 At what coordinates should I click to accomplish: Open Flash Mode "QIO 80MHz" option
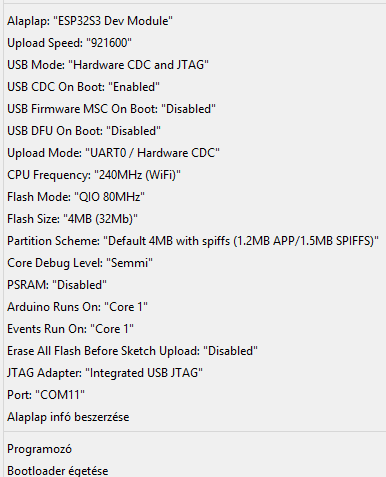[x=195, y=197]
